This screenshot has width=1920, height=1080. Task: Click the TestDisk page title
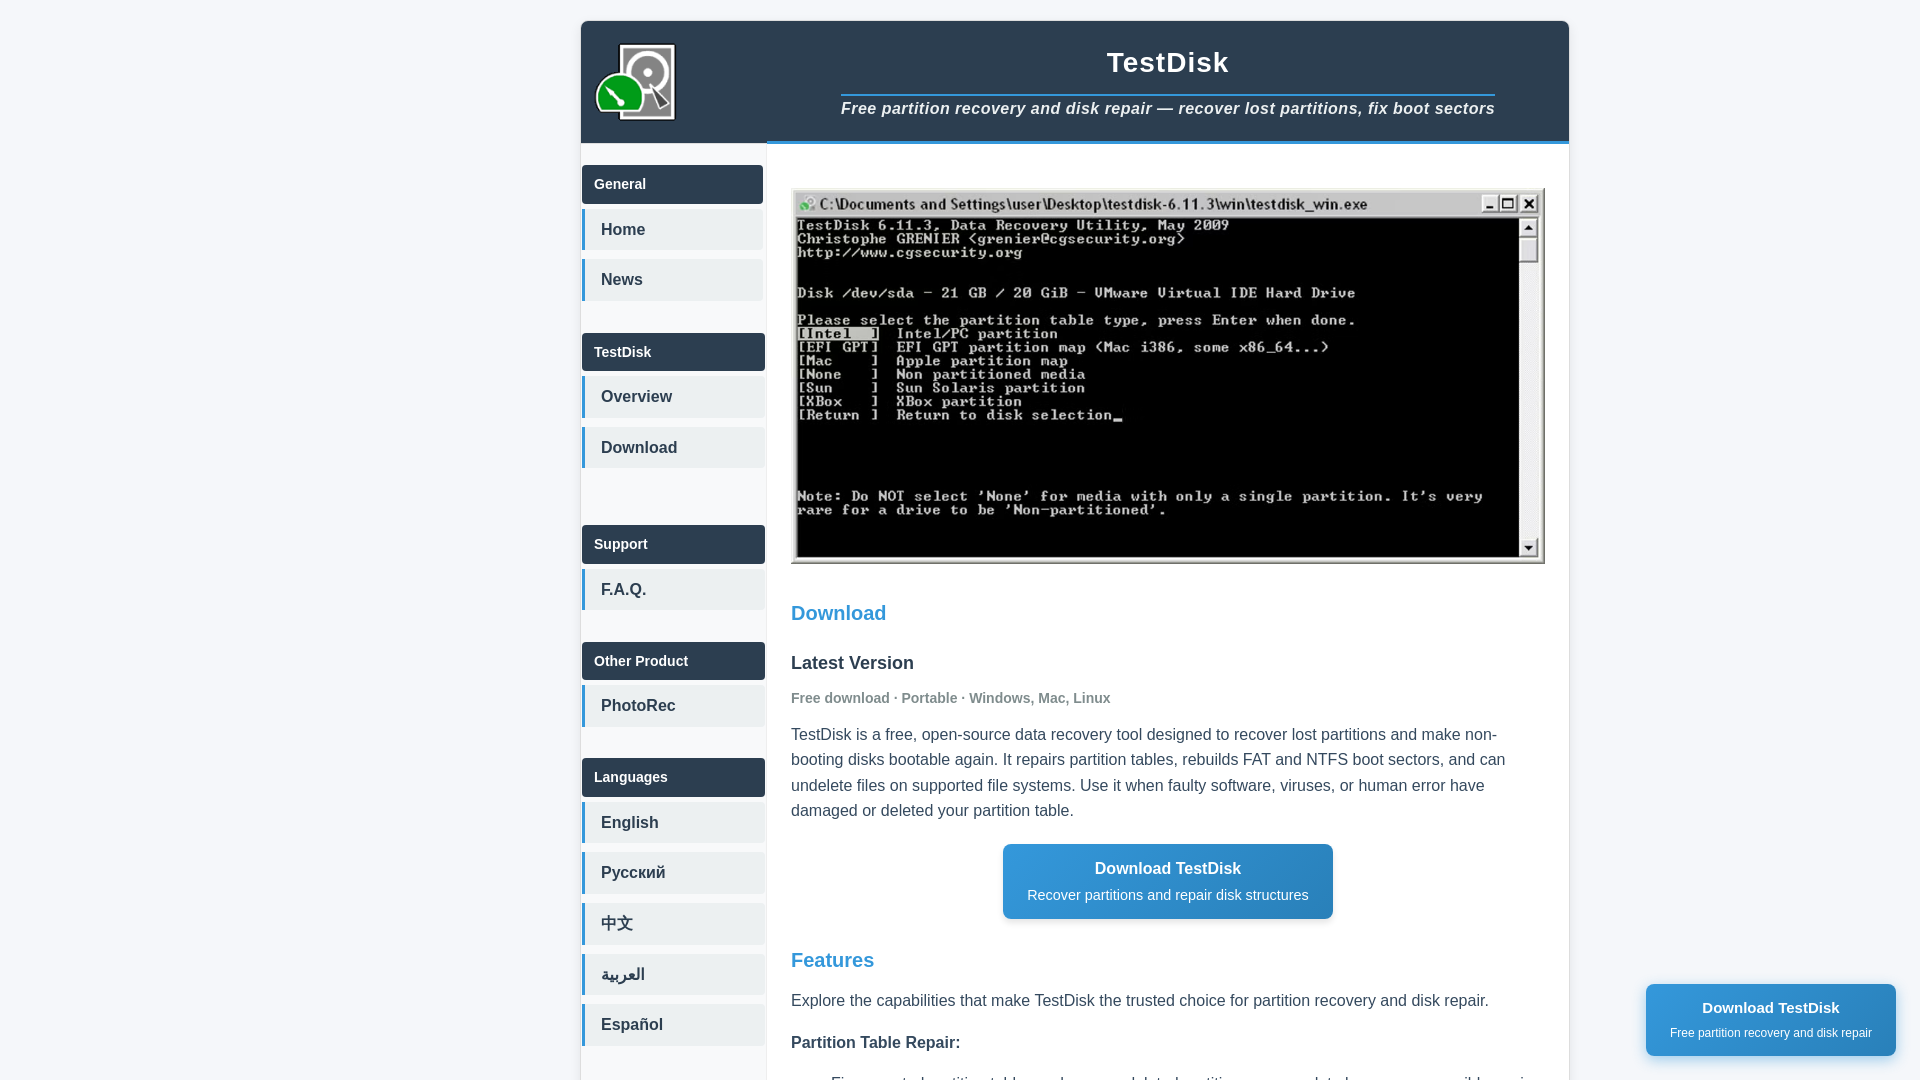click(x=1167, y=63)
